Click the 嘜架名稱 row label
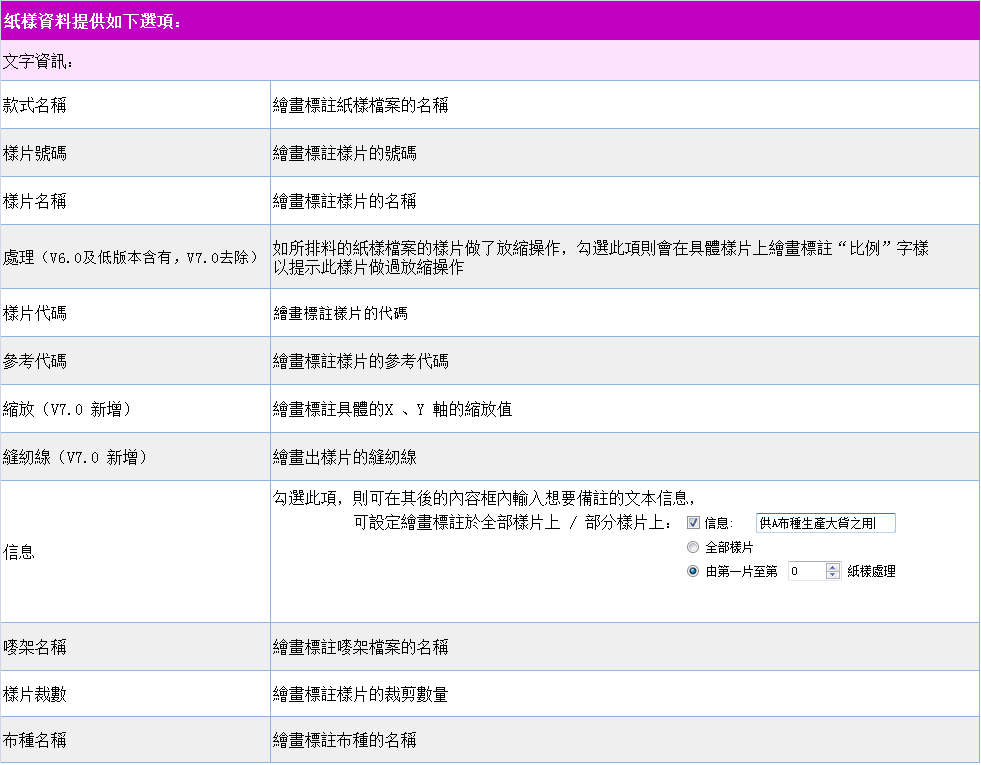Viewport: 981px width, 765px height. pos(35,647)
